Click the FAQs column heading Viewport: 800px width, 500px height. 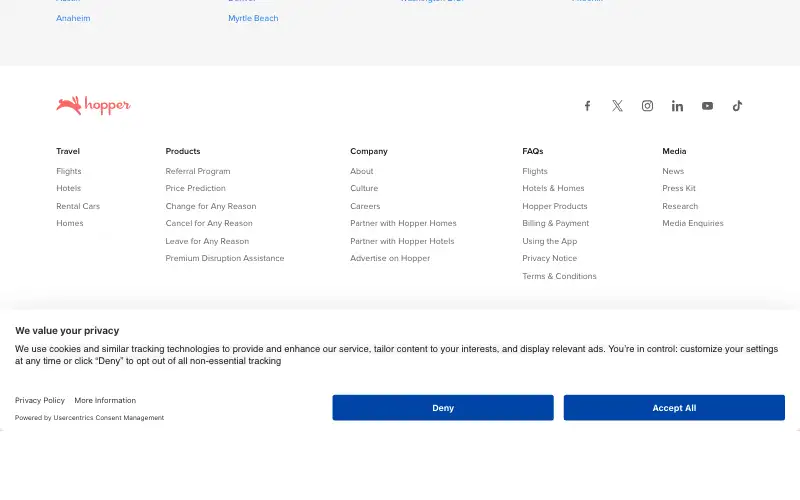point(533,151)
